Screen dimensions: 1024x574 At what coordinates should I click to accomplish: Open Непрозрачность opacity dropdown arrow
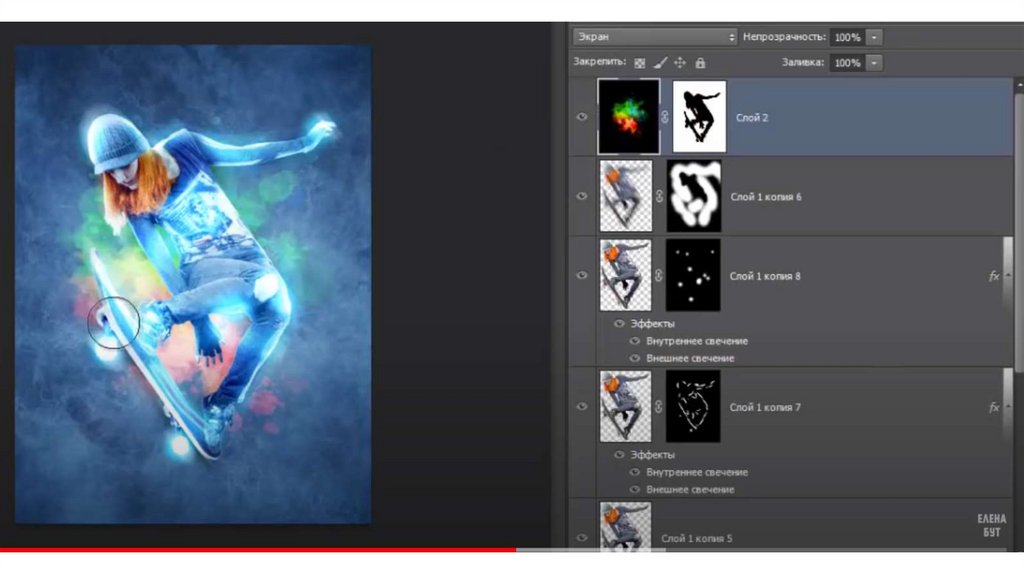[x=874, y=37]
